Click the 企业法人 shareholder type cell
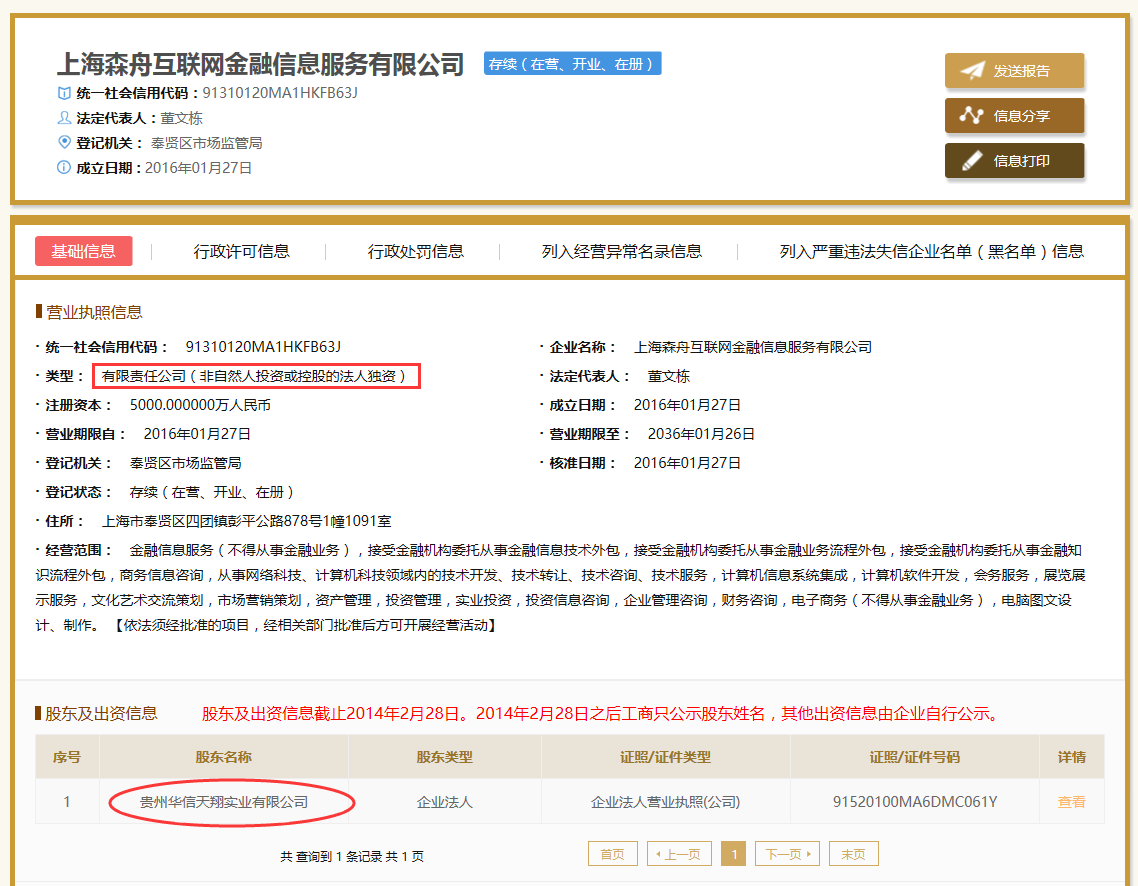Viewport: 1138px width, 886px height. [444, 802]
